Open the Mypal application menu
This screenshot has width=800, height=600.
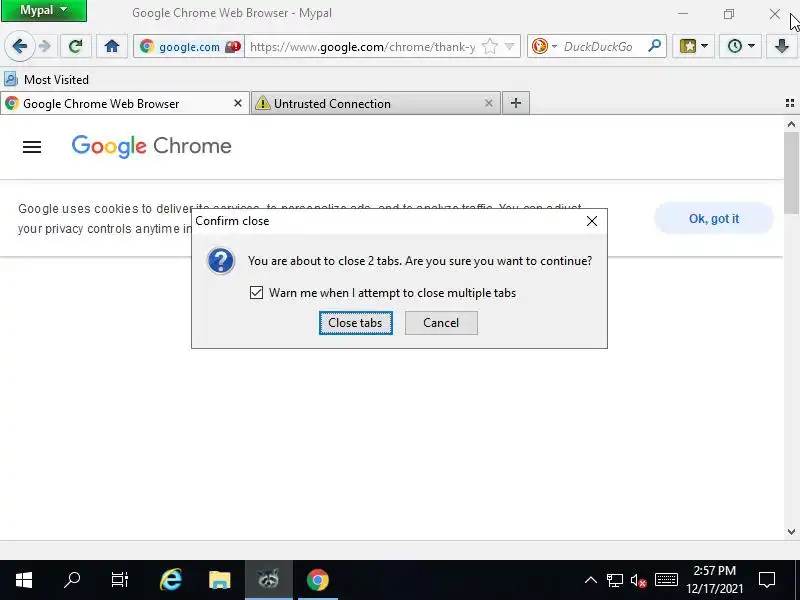pyautogui.click(x=44, y=11)
